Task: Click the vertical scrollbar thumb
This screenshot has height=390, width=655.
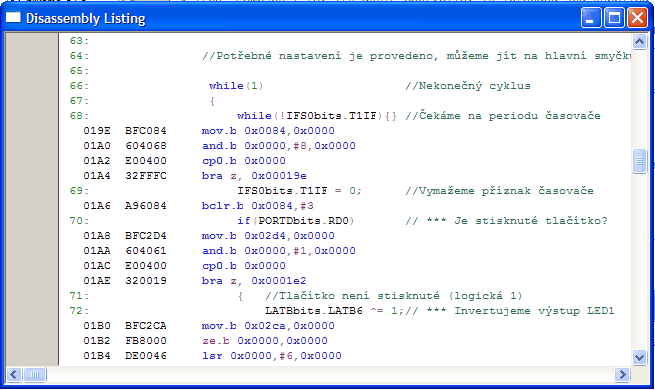Action: pos(640,161)
